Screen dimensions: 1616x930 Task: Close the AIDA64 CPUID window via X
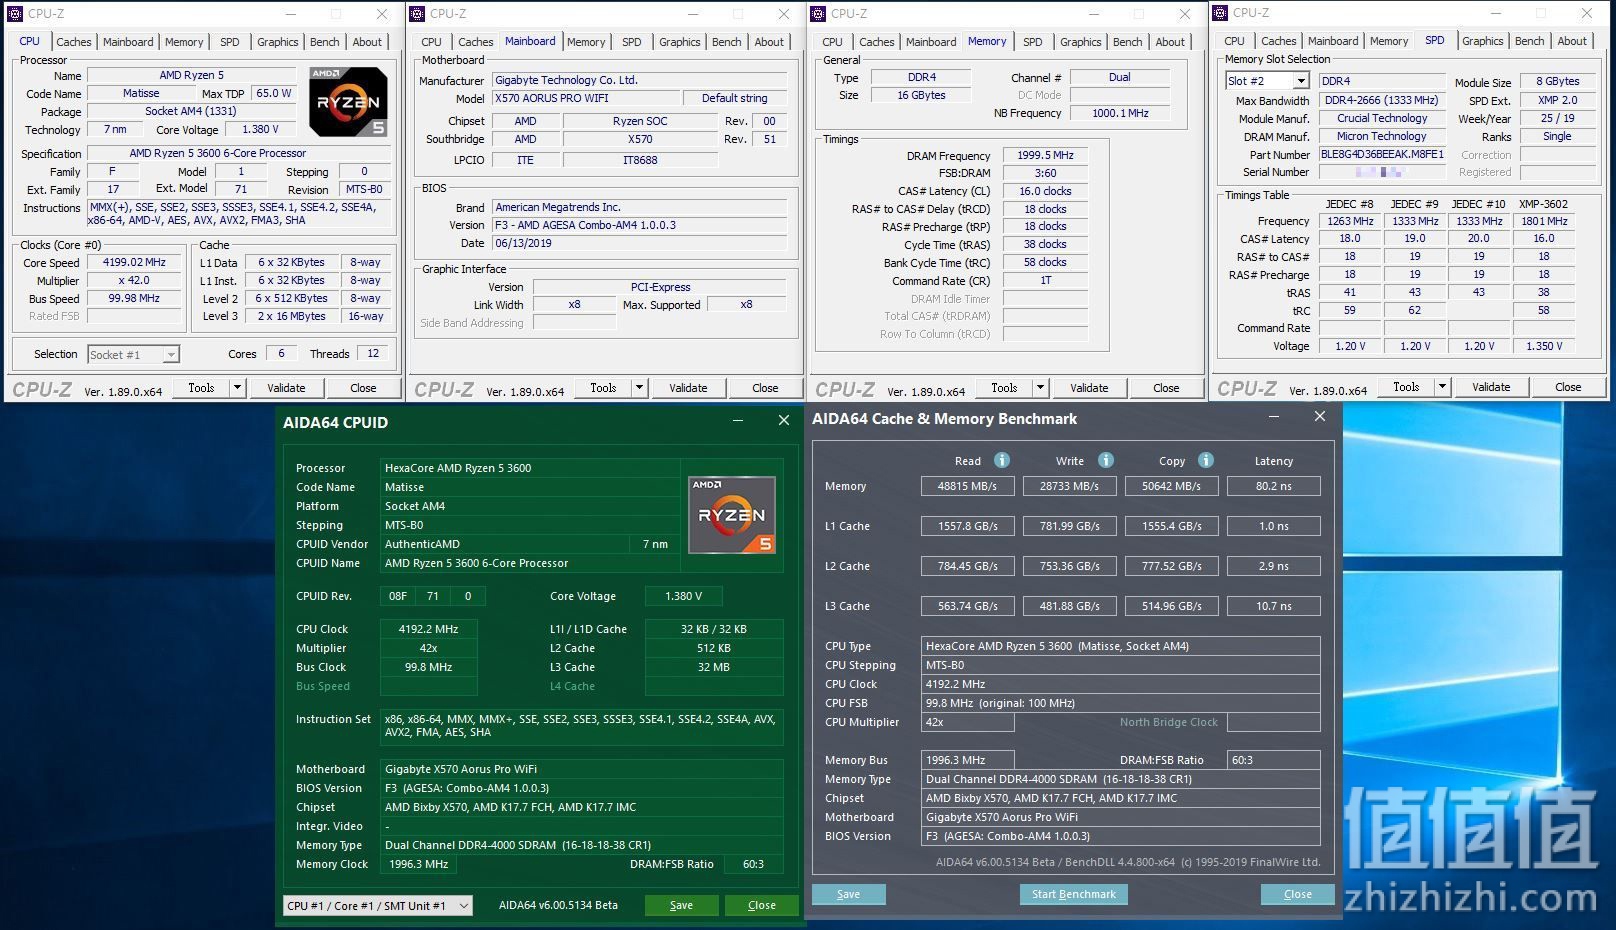point(784,421)
